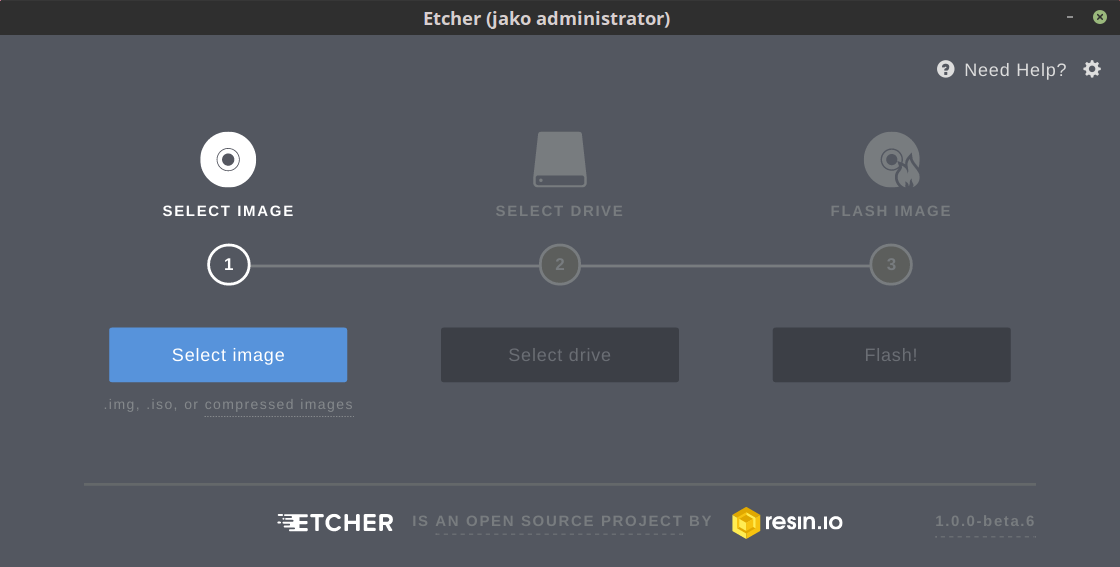Click the drive icon above Select Drive
Screen dimensions: 1120x567
(x=560, y=159)
